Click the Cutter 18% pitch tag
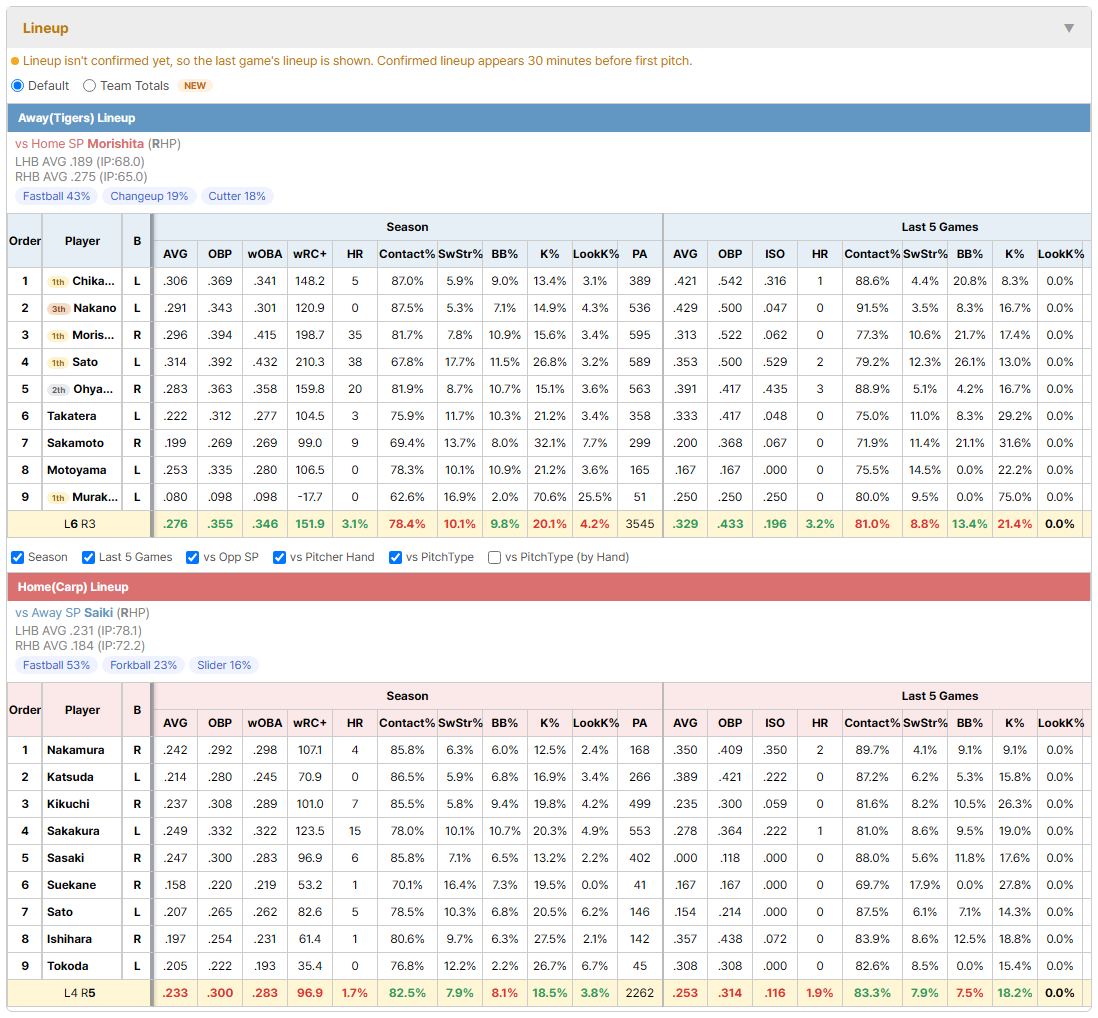The image size is (1098, 1018). tap(237, 196)
